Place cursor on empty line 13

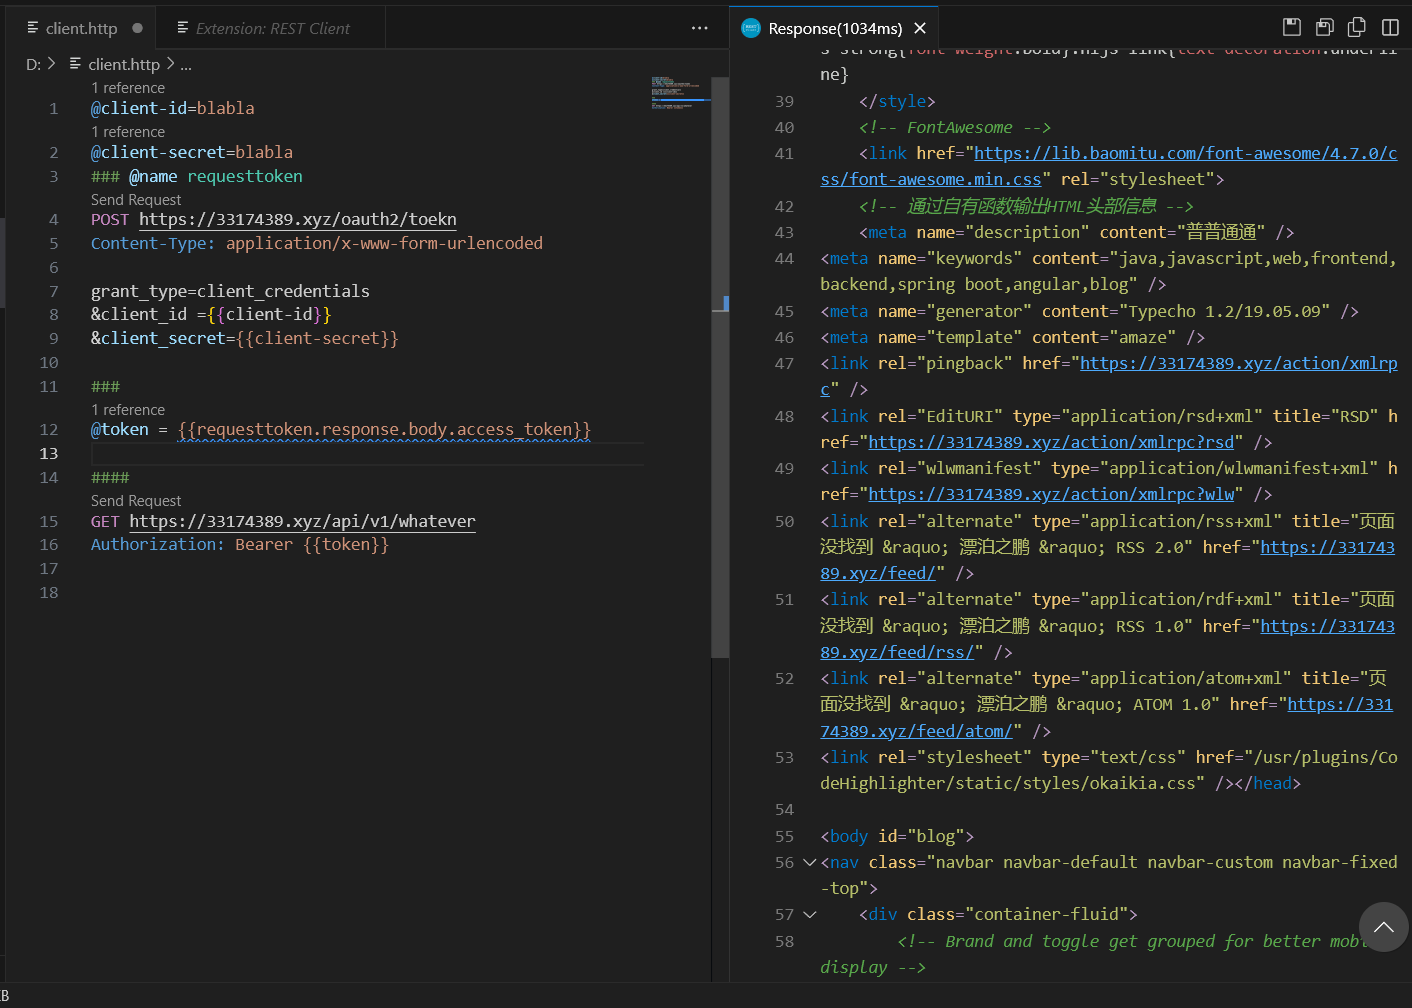coord(366,453)
